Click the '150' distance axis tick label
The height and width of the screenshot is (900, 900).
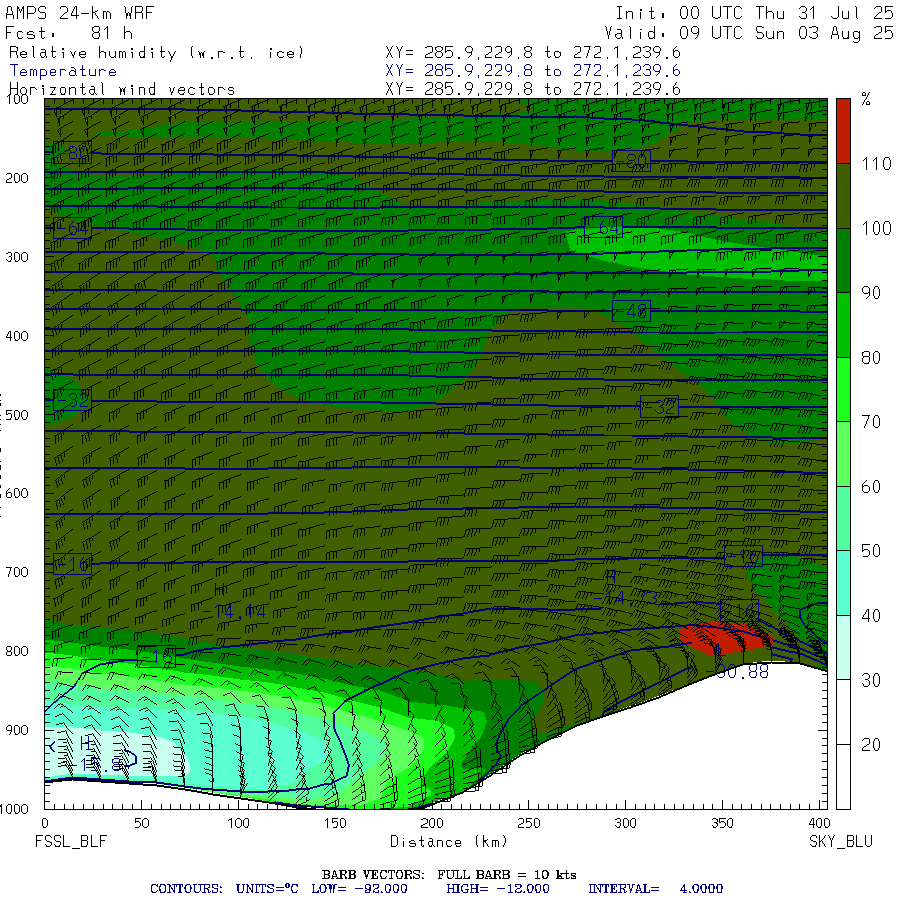coord(335,823)
